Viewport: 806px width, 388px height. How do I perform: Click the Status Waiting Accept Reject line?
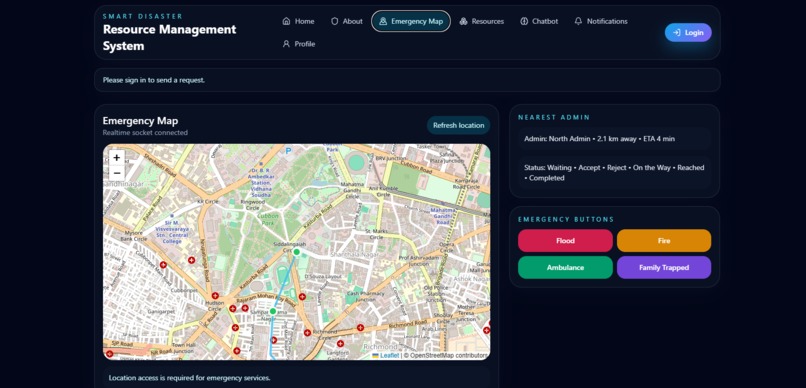click(x=614, y=173)
